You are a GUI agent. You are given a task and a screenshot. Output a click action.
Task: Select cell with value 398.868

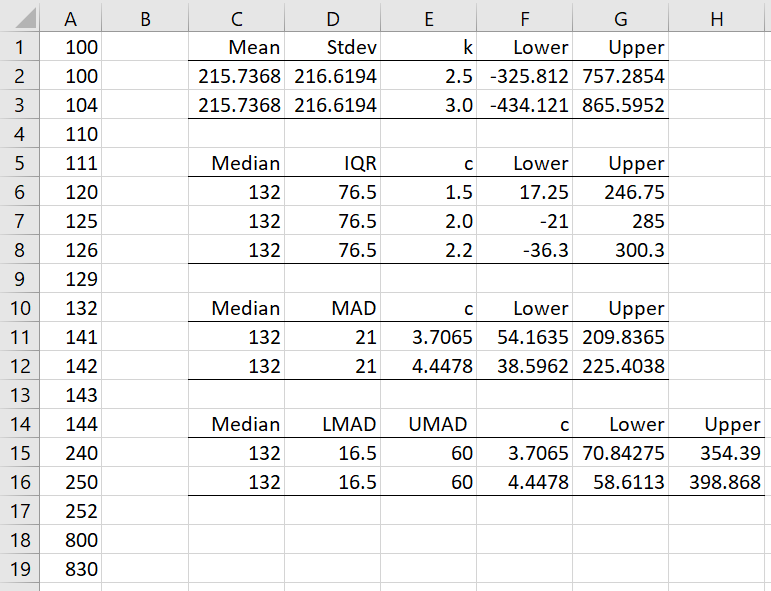(x=718, y=482)
